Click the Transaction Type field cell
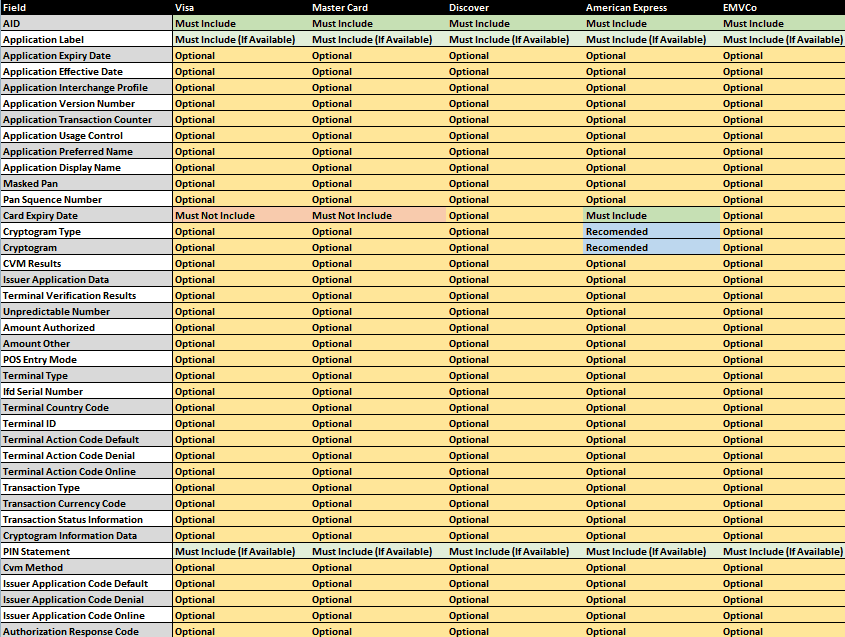Screen dimensions: 845x637 [86, 487]
